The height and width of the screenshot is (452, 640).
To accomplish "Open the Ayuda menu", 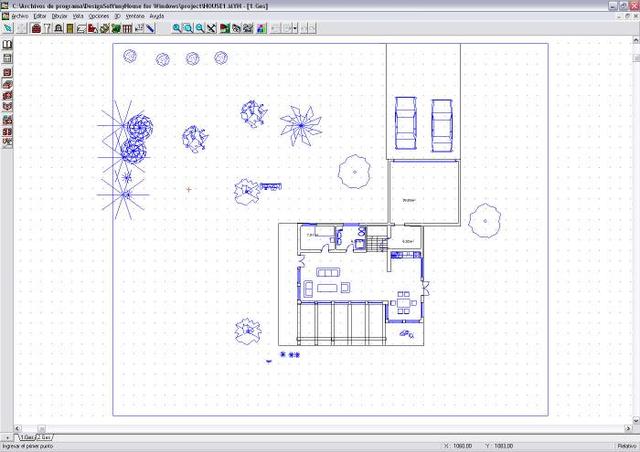I will tap(157, 17).
